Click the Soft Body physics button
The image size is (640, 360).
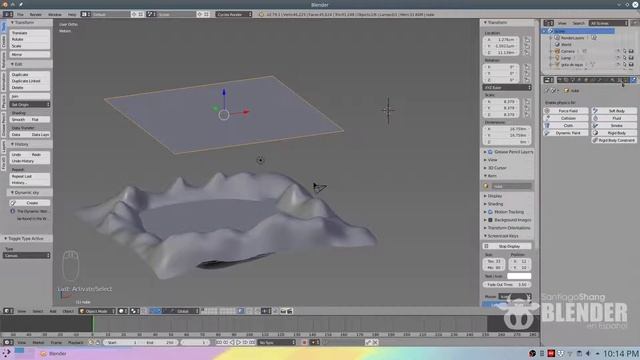614,111
